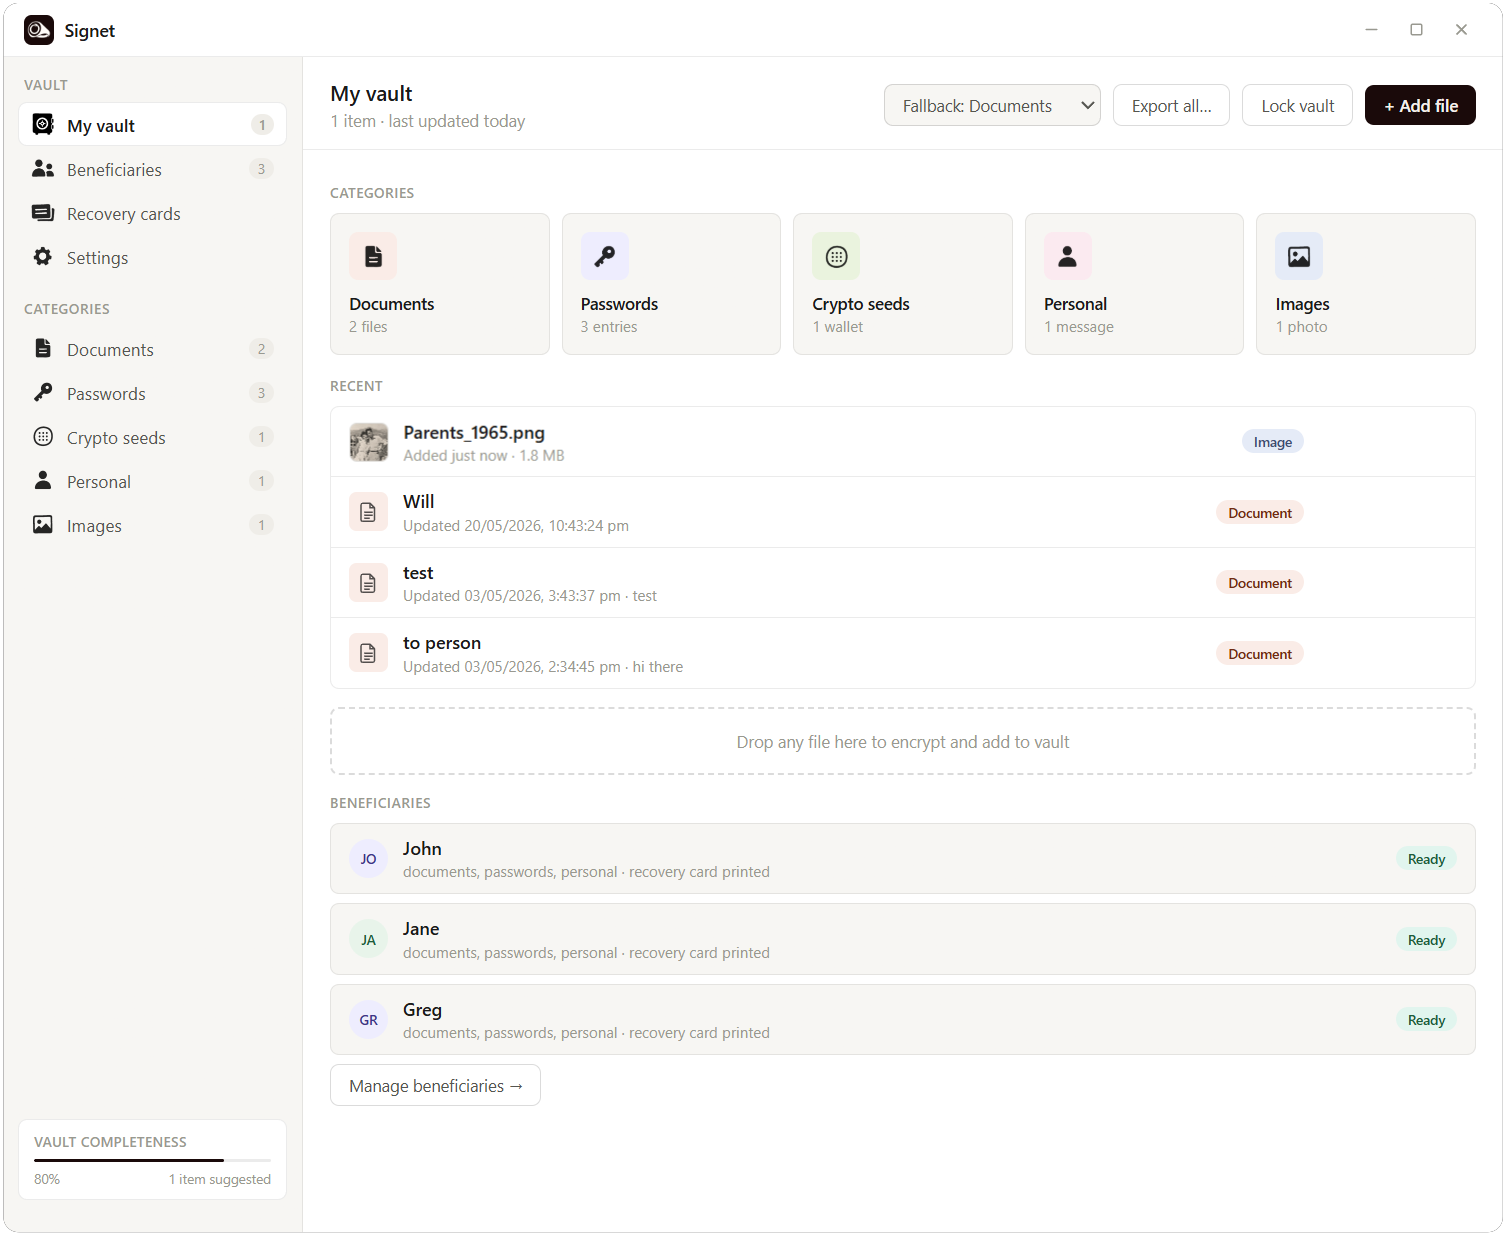
Task: Click the Lock vault button
Action: pos(1297,105)
